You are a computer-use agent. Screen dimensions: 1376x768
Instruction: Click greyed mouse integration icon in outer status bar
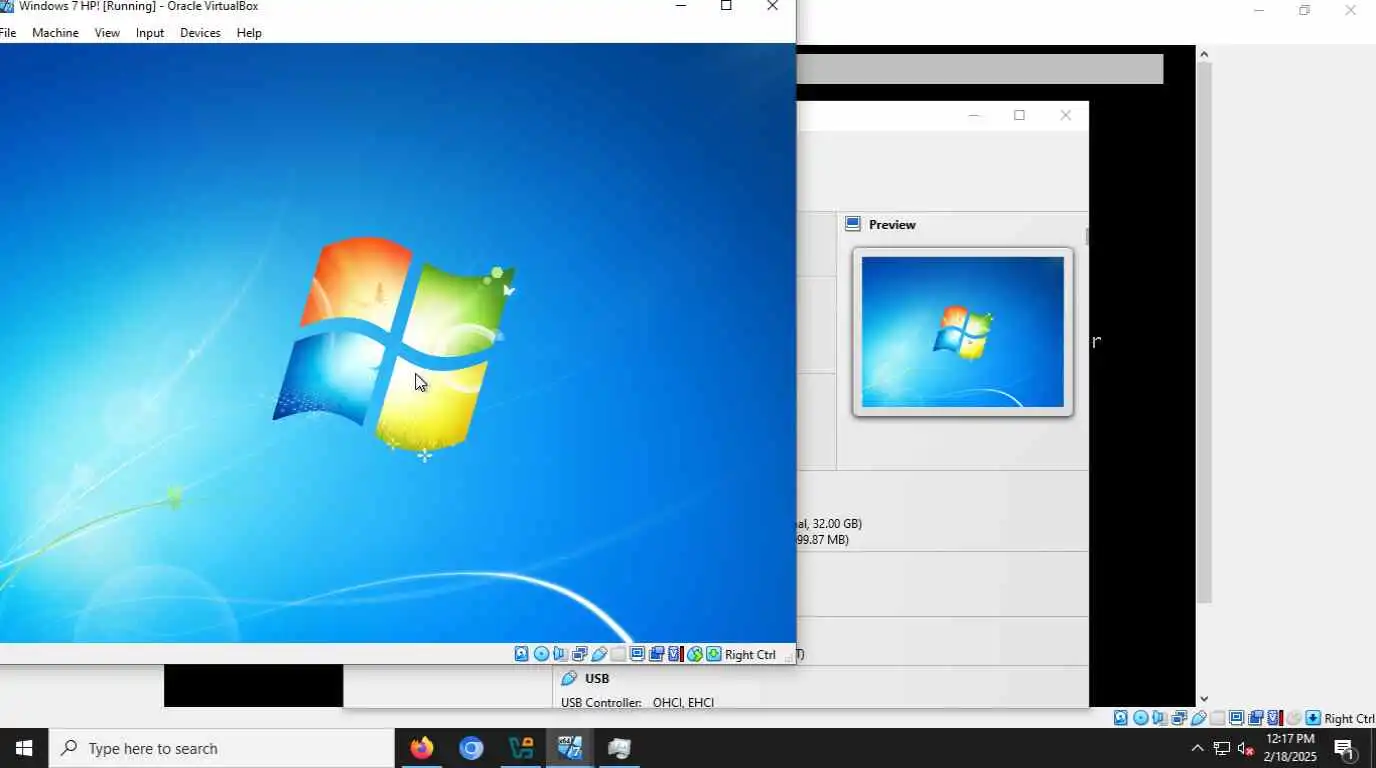1293,718
